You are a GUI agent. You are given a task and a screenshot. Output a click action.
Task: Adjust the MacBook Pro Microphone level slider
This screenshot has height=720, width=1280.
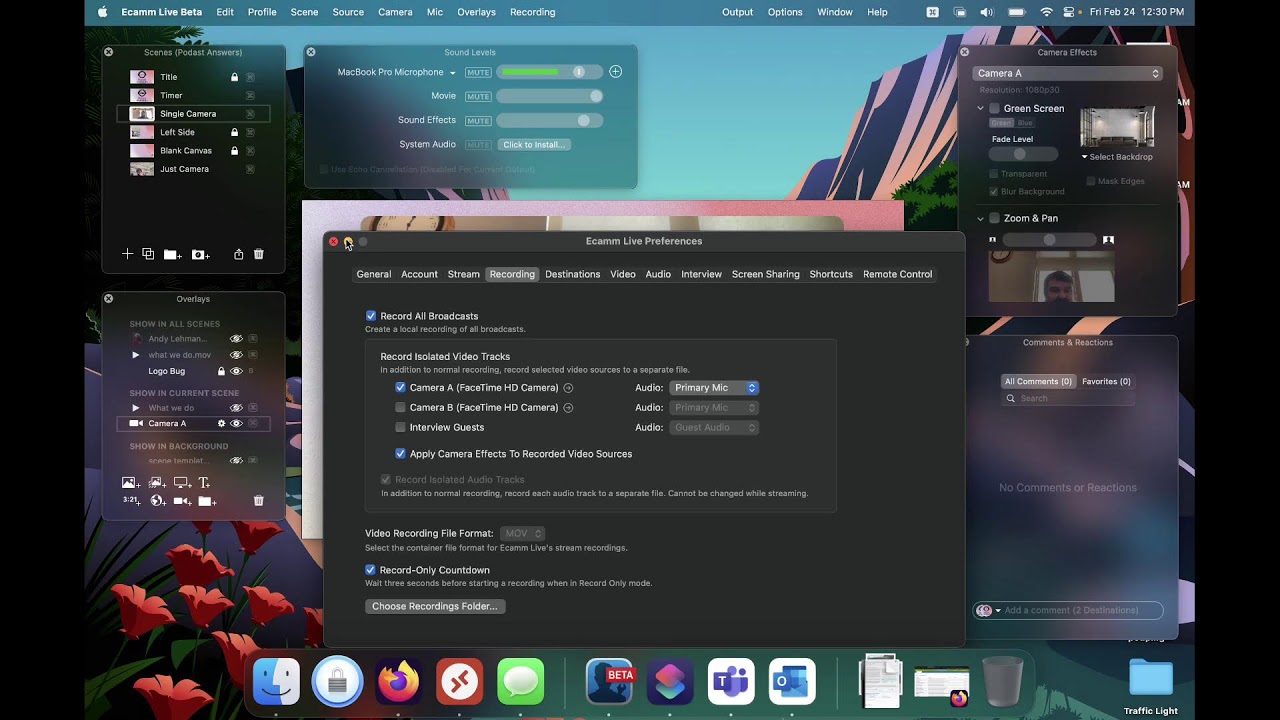coord(551,72)
